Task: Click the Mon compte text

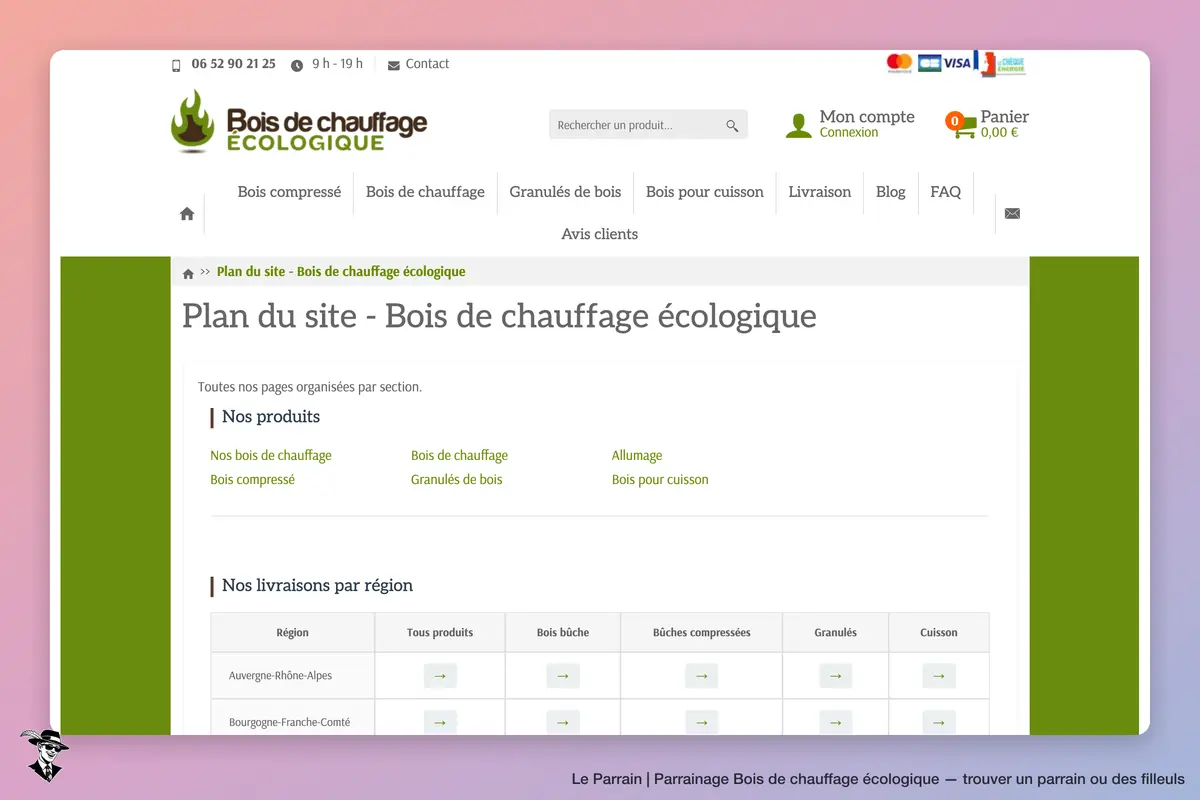Action: point(867,117)
